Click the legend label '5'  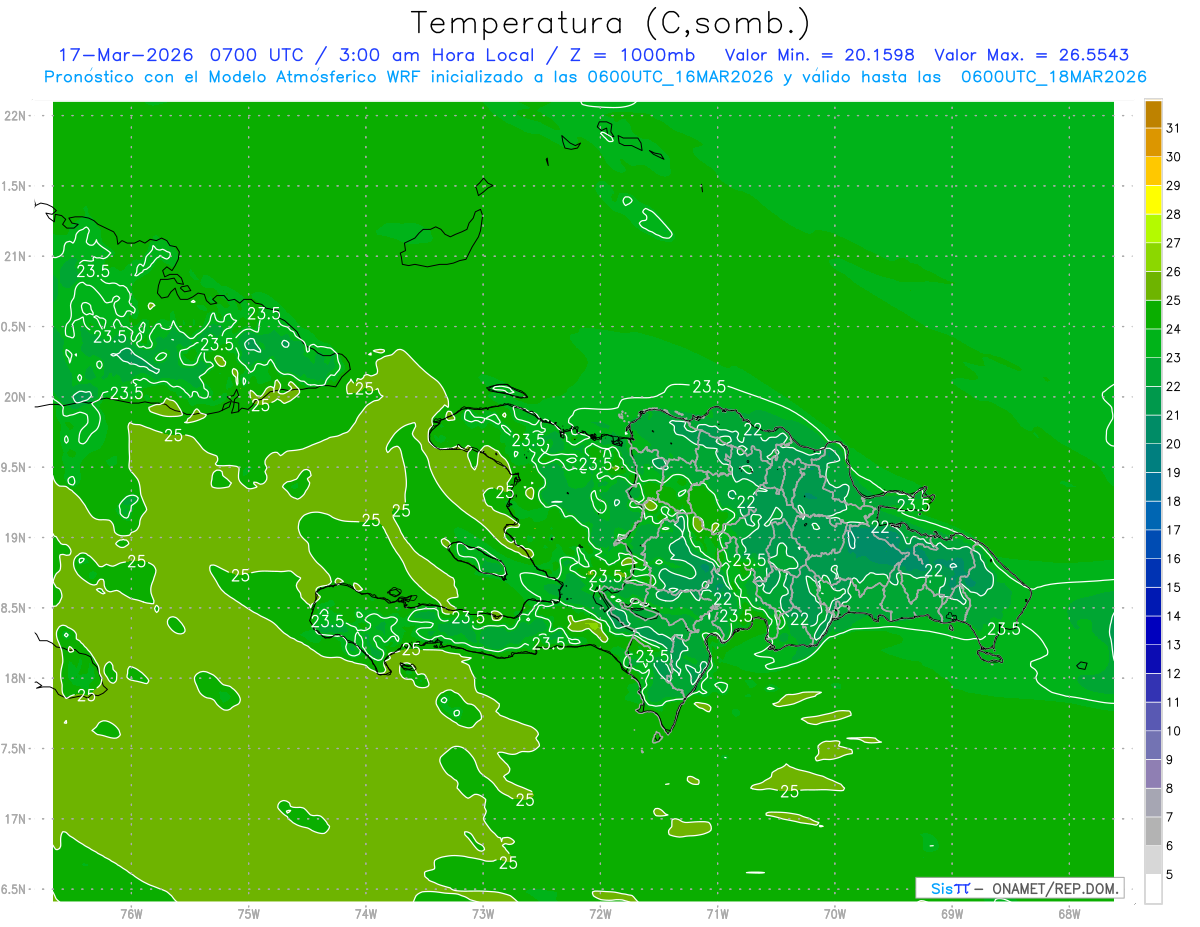pyautogui.click(x=1171, y=874)
